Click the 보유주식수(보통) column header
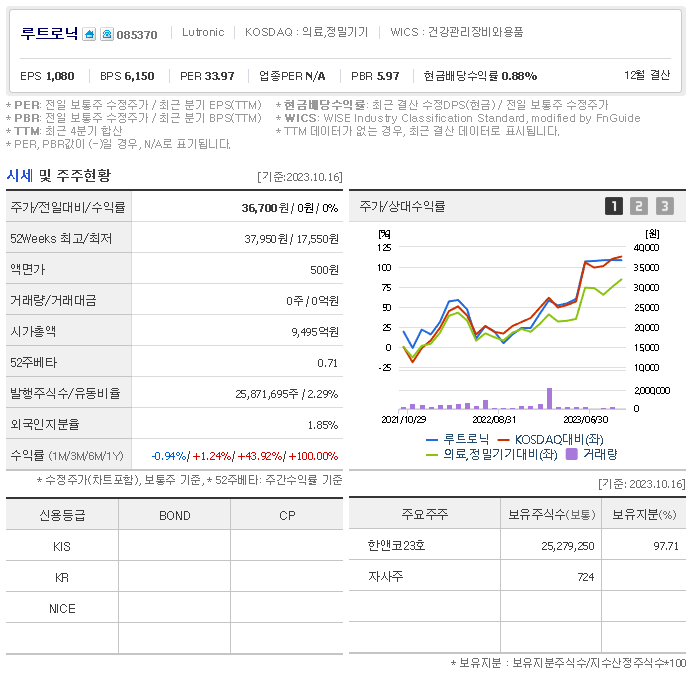The image size is (692, 677). click(x=552, y=514)
